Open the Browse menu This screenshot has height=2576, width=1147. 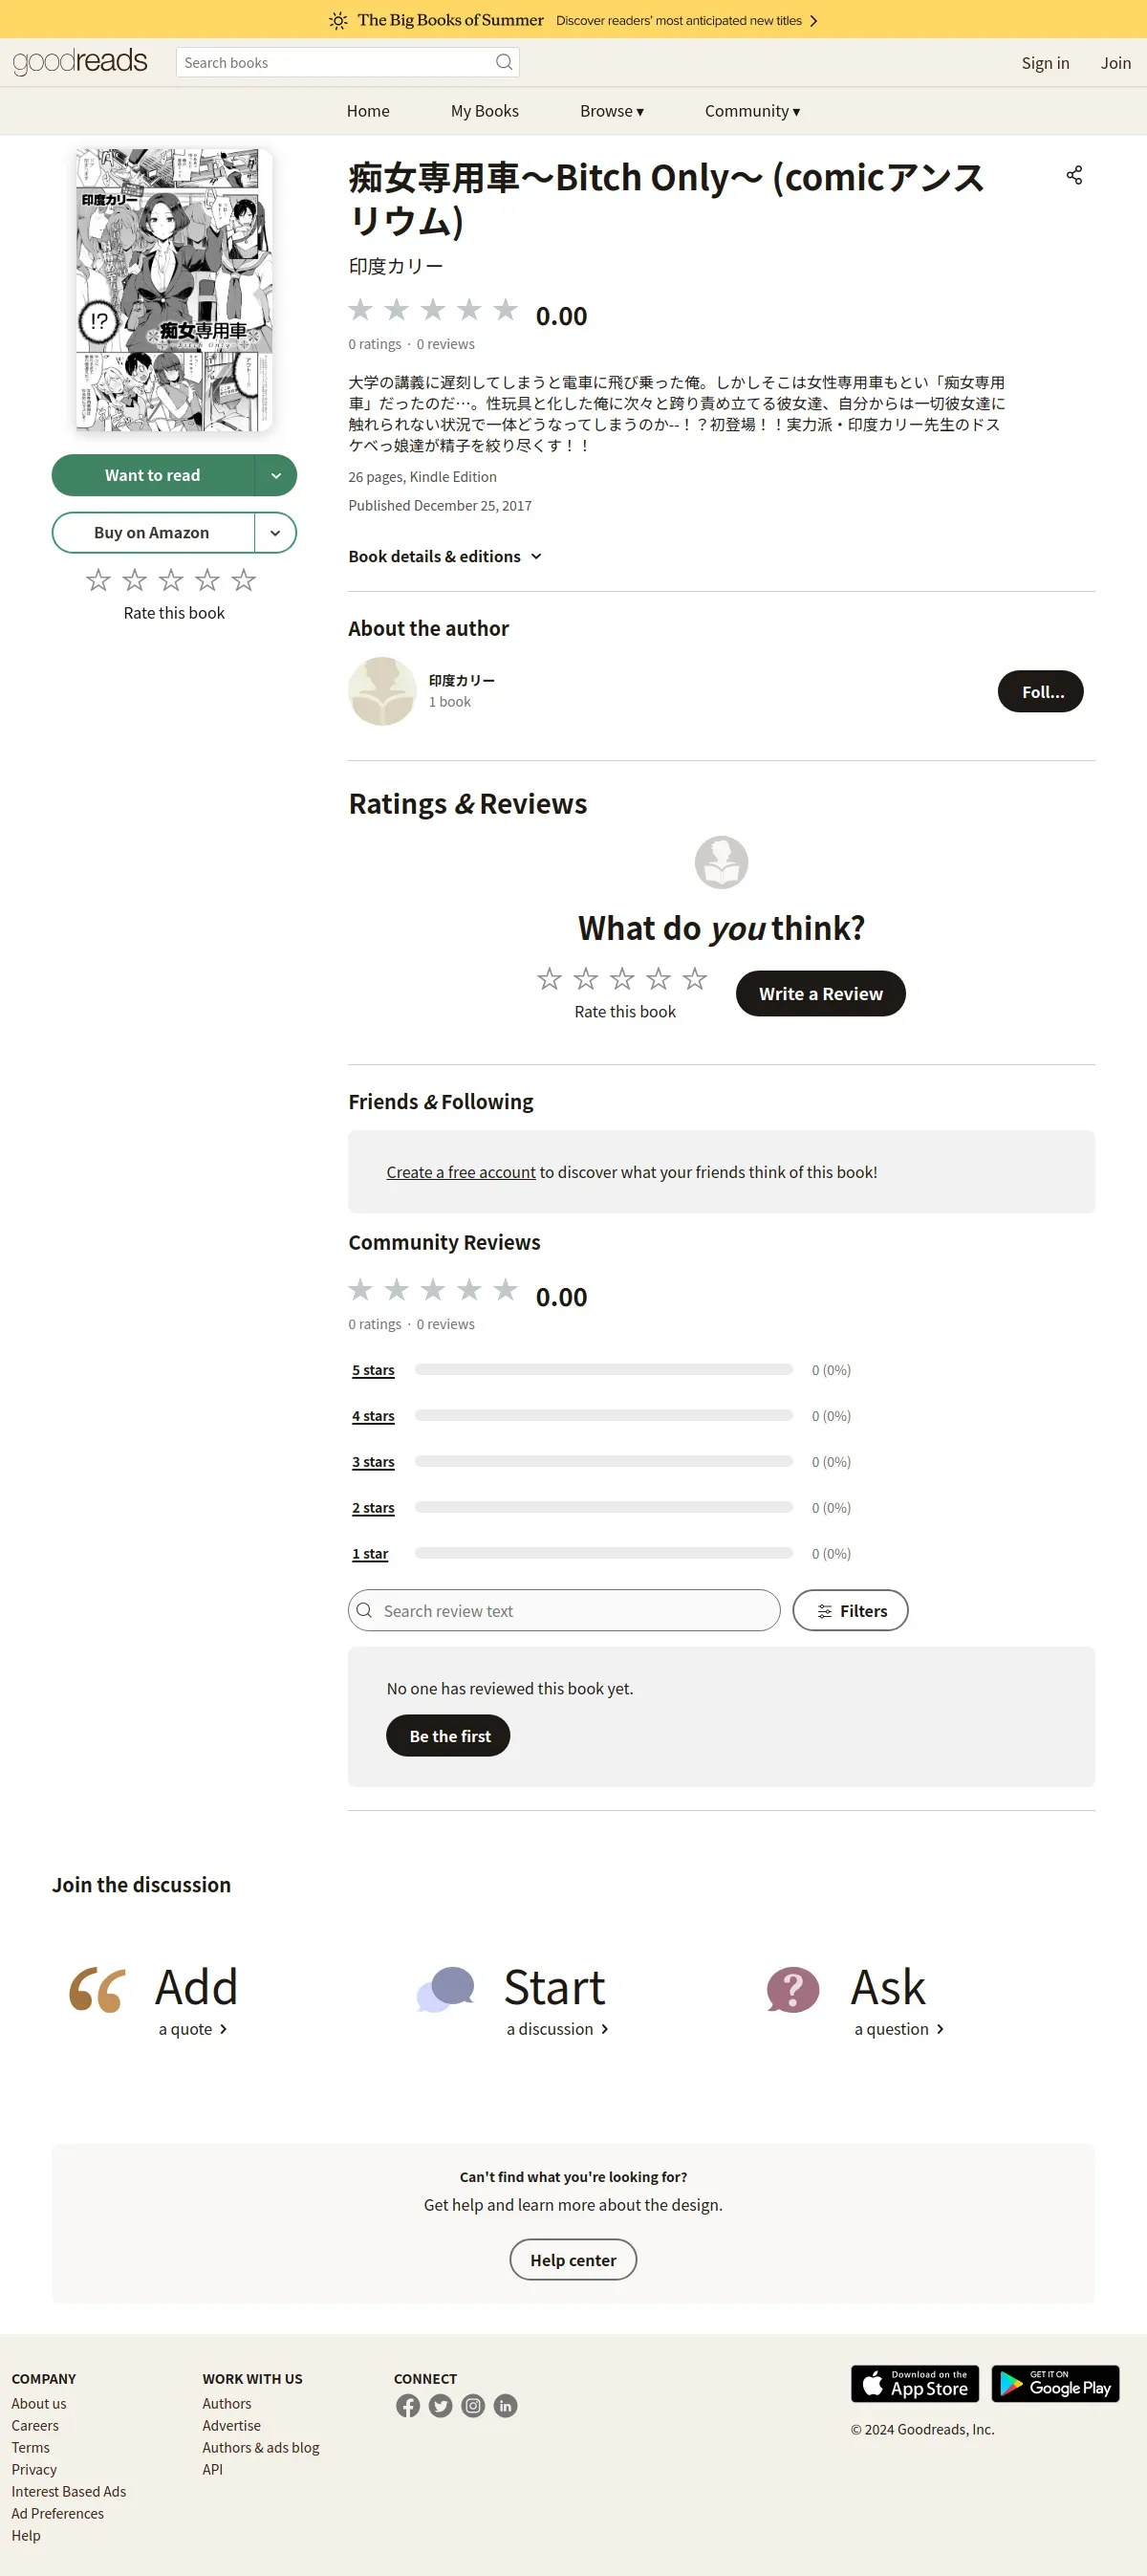pyautogui.click(x=611, y=111)
